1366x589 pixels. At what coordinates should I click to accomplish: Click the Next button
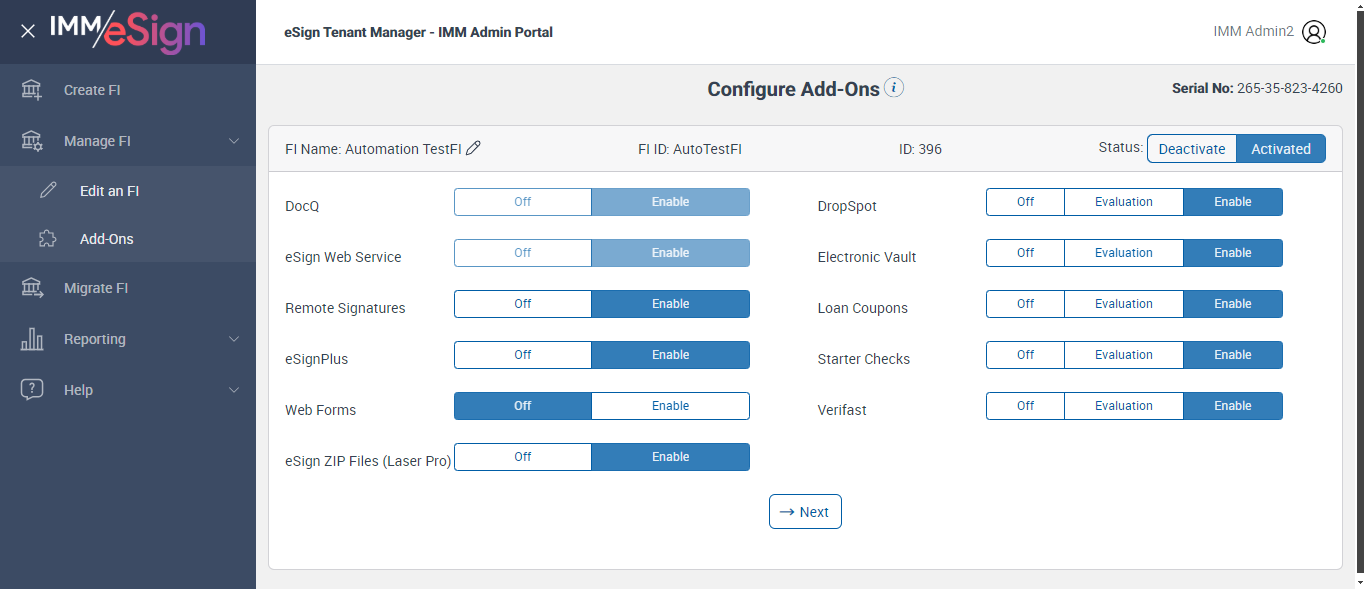(805, 512)
